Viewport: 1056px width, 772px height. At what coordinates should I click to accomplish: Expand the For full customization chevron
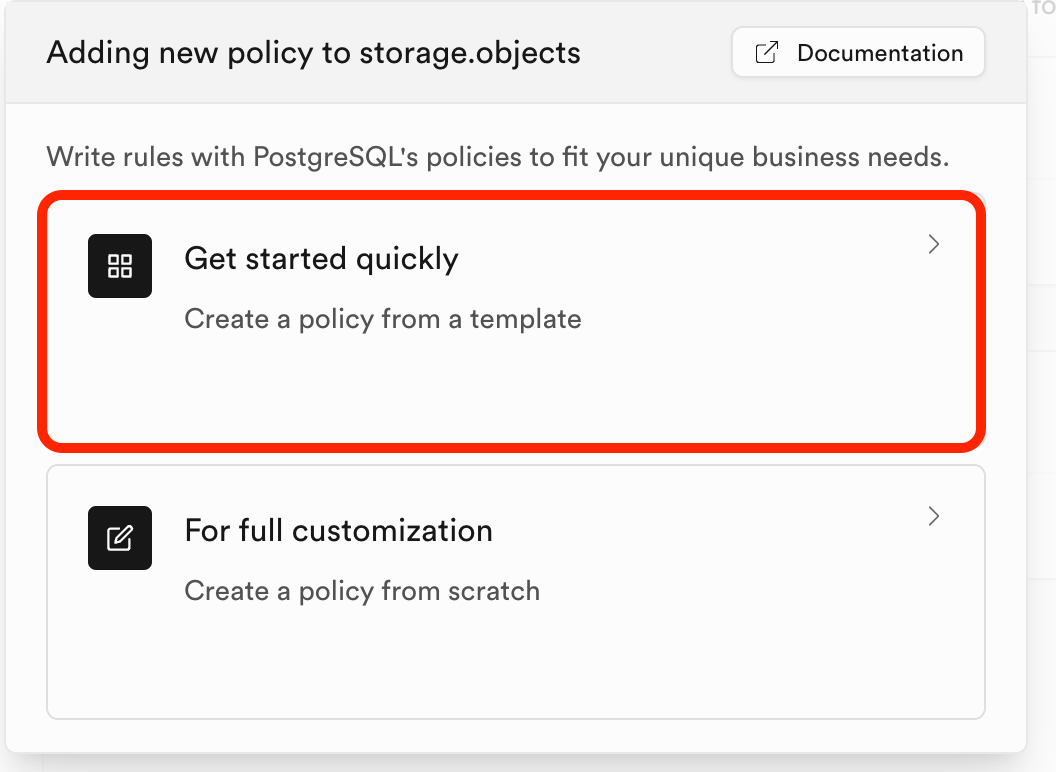934,516
